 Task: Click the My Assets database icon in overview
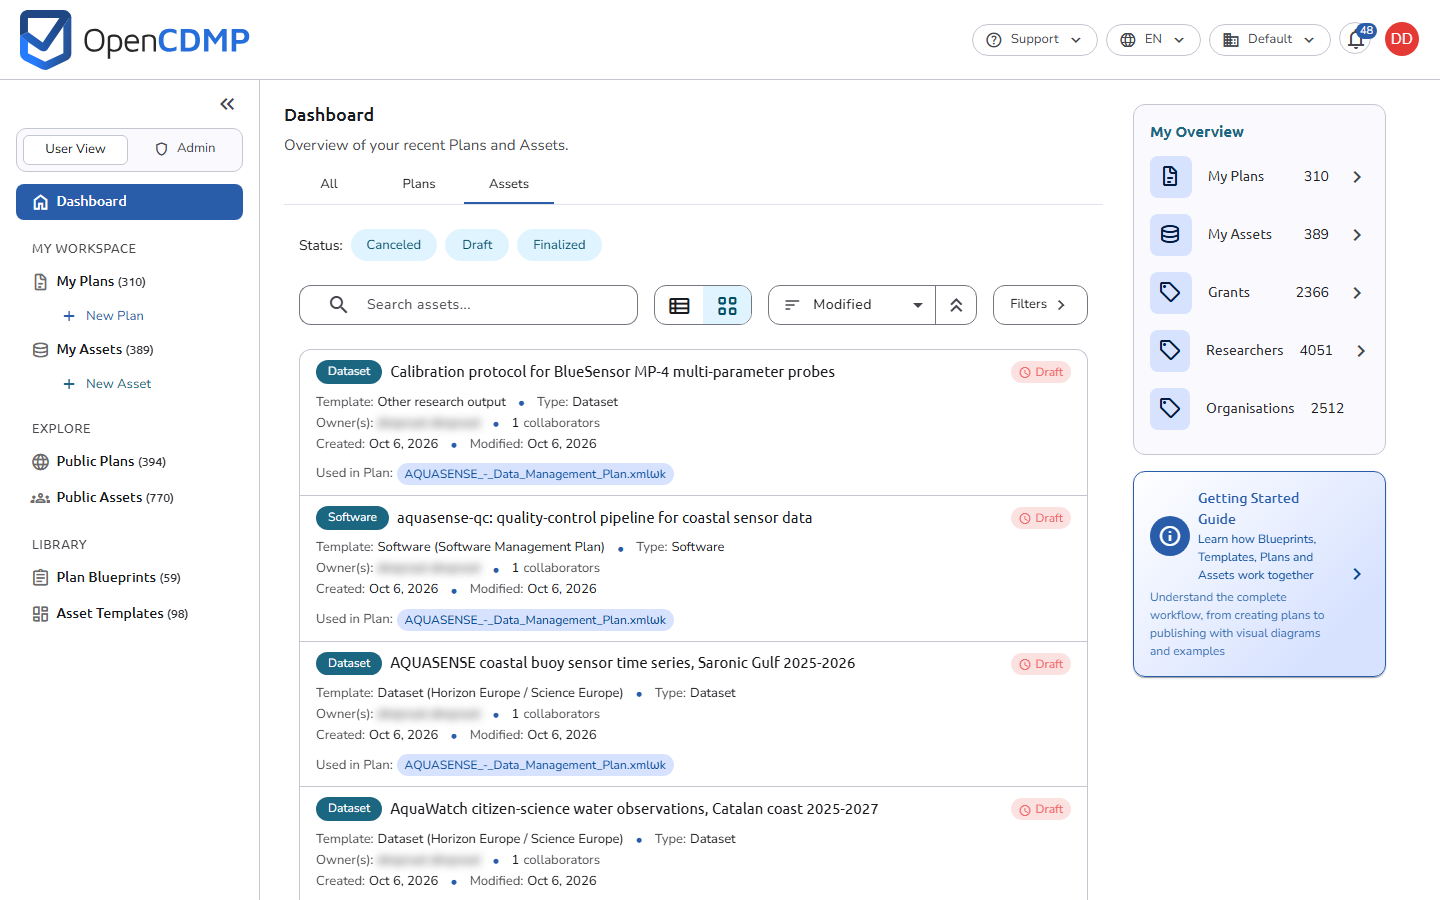pyautogui.click(x=1170, y=235)
